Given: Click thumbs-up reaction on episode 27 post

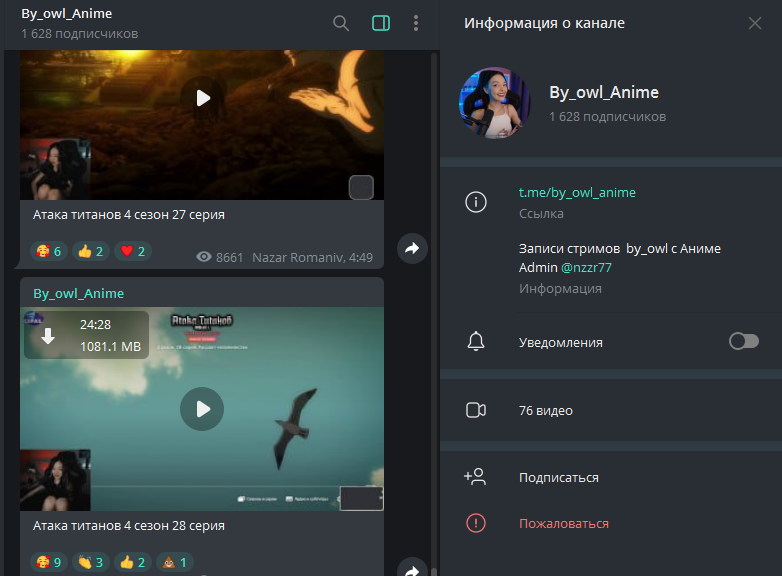Looking at the screenshot, I should pos(91,251).
